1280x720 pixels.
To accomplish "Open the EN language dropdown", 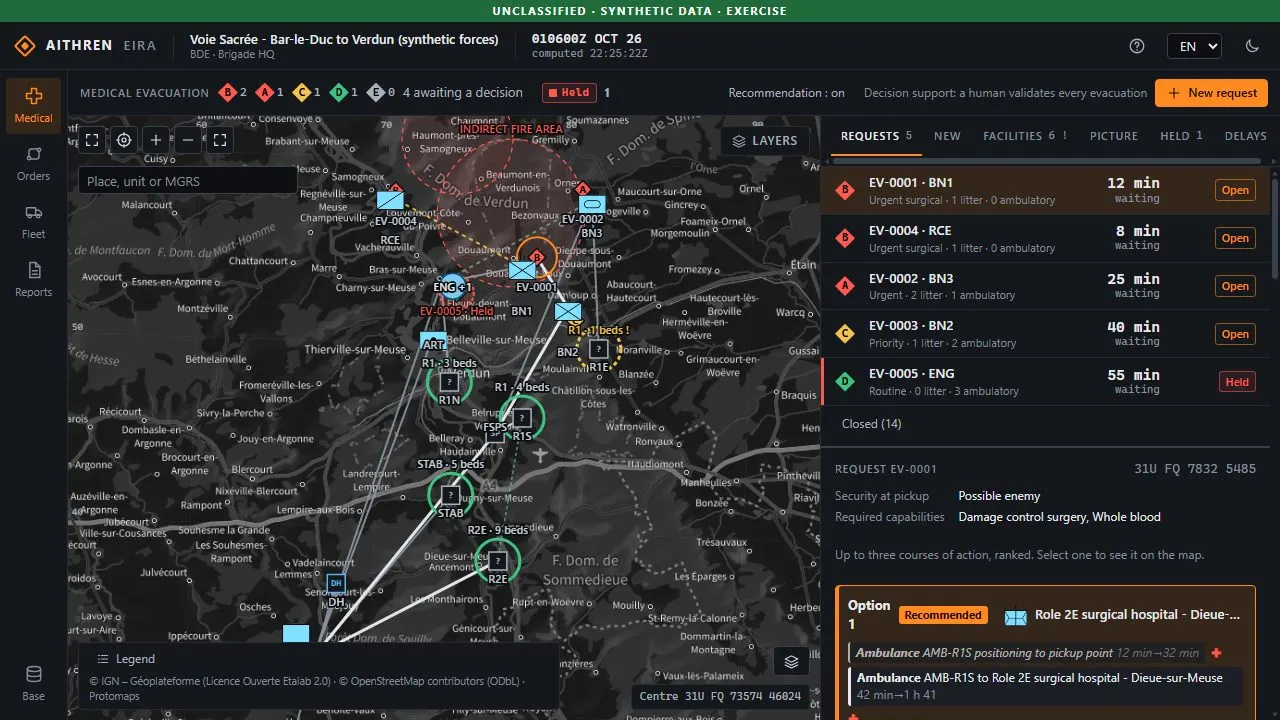I will tap(1194, 46).
